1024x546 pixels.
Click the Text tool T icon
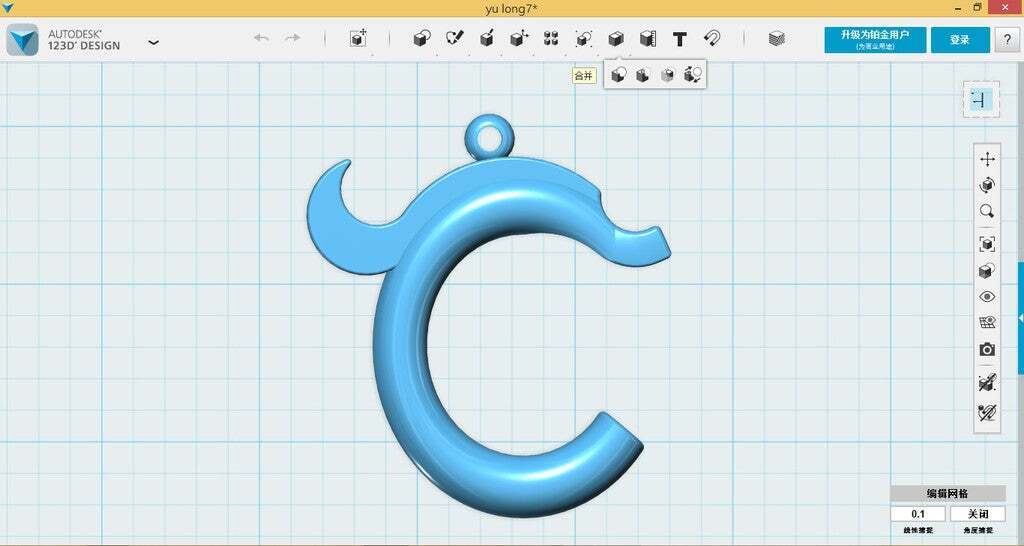point(680,39)
